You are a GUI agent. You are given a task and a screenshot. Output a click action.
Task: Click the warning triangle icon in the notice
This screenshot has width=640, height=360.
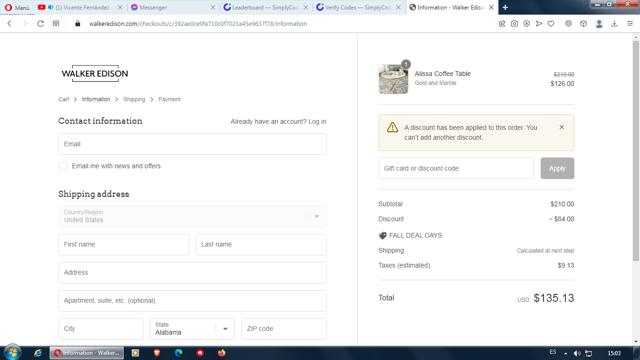pos(392,127)
